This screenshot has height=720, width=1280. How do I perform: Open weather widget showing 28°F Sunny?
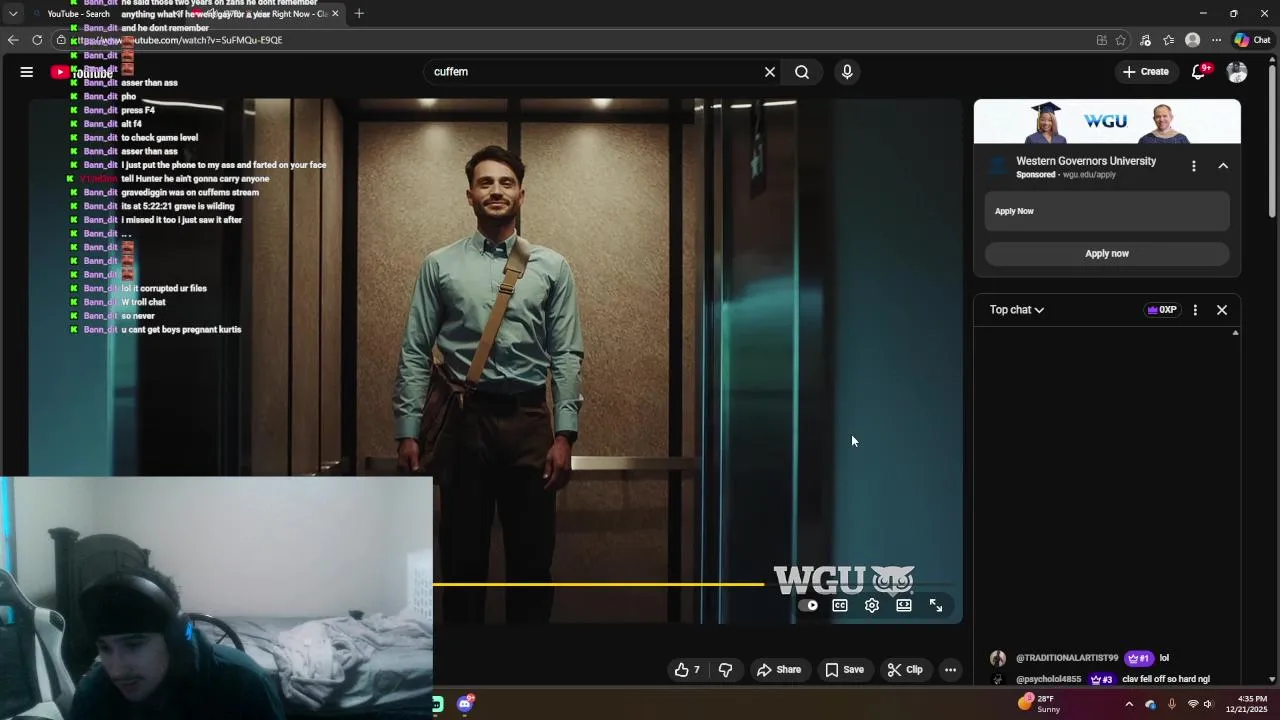click(1039, 704)
